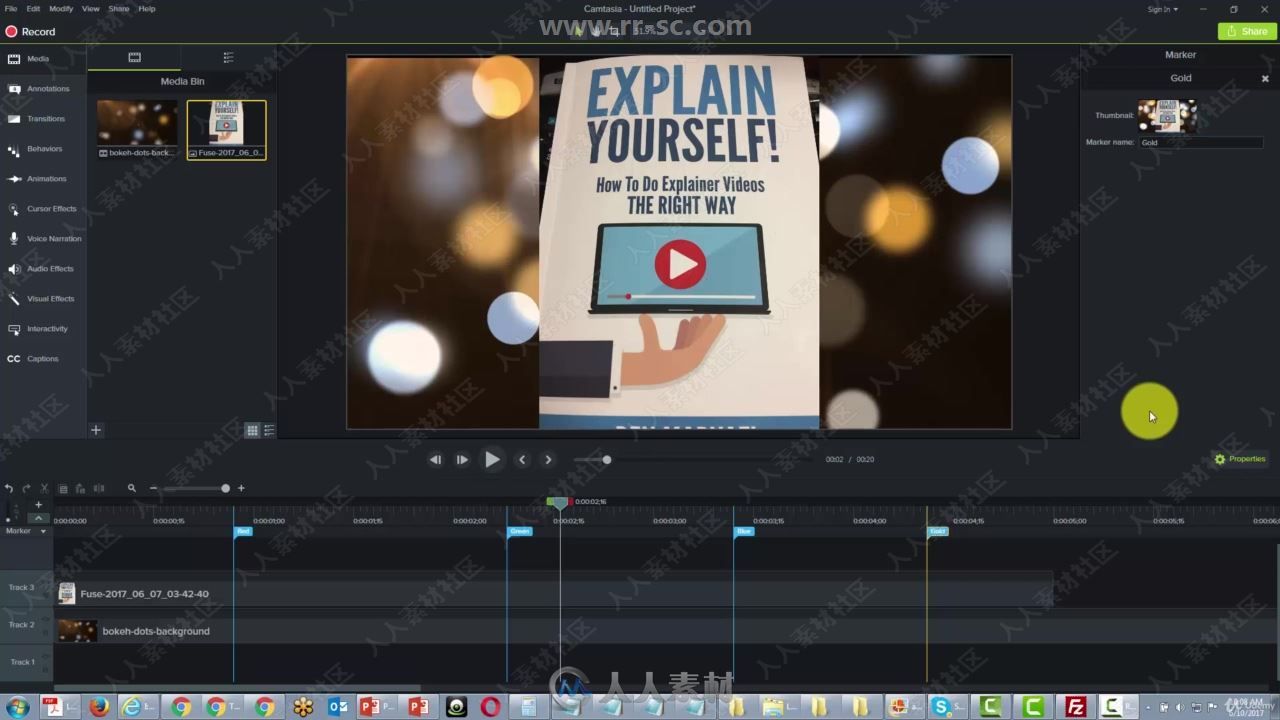The image size is (1280, 720).
Task: Click the Marker name input field
Action: click(1201, 143)
